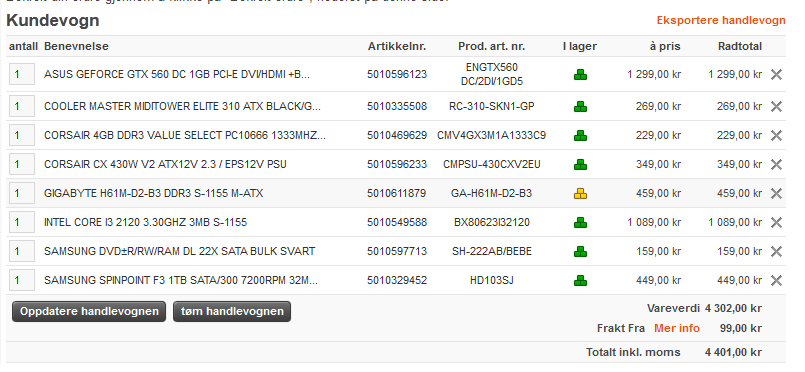The height and width of the screenshot is (372, 805).
Task: Click green stock icon for ASUS GeForce
Action: (580, 75)
